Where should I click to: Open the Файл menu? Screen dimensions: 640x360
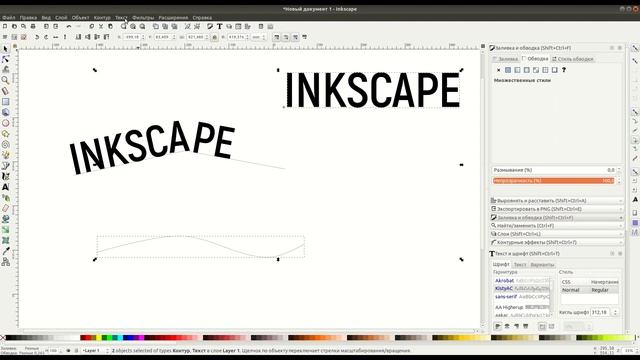9,18
